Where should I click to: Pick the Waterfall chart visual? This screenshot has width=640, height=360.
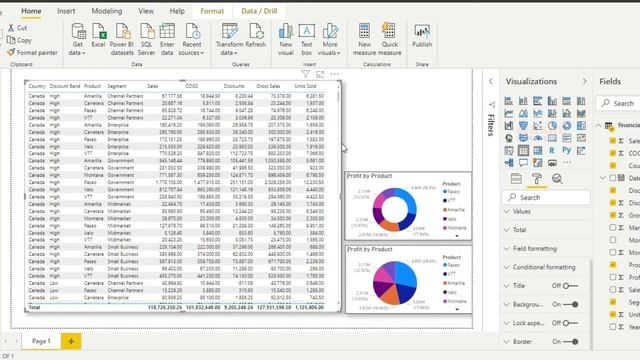coord(509,126)
